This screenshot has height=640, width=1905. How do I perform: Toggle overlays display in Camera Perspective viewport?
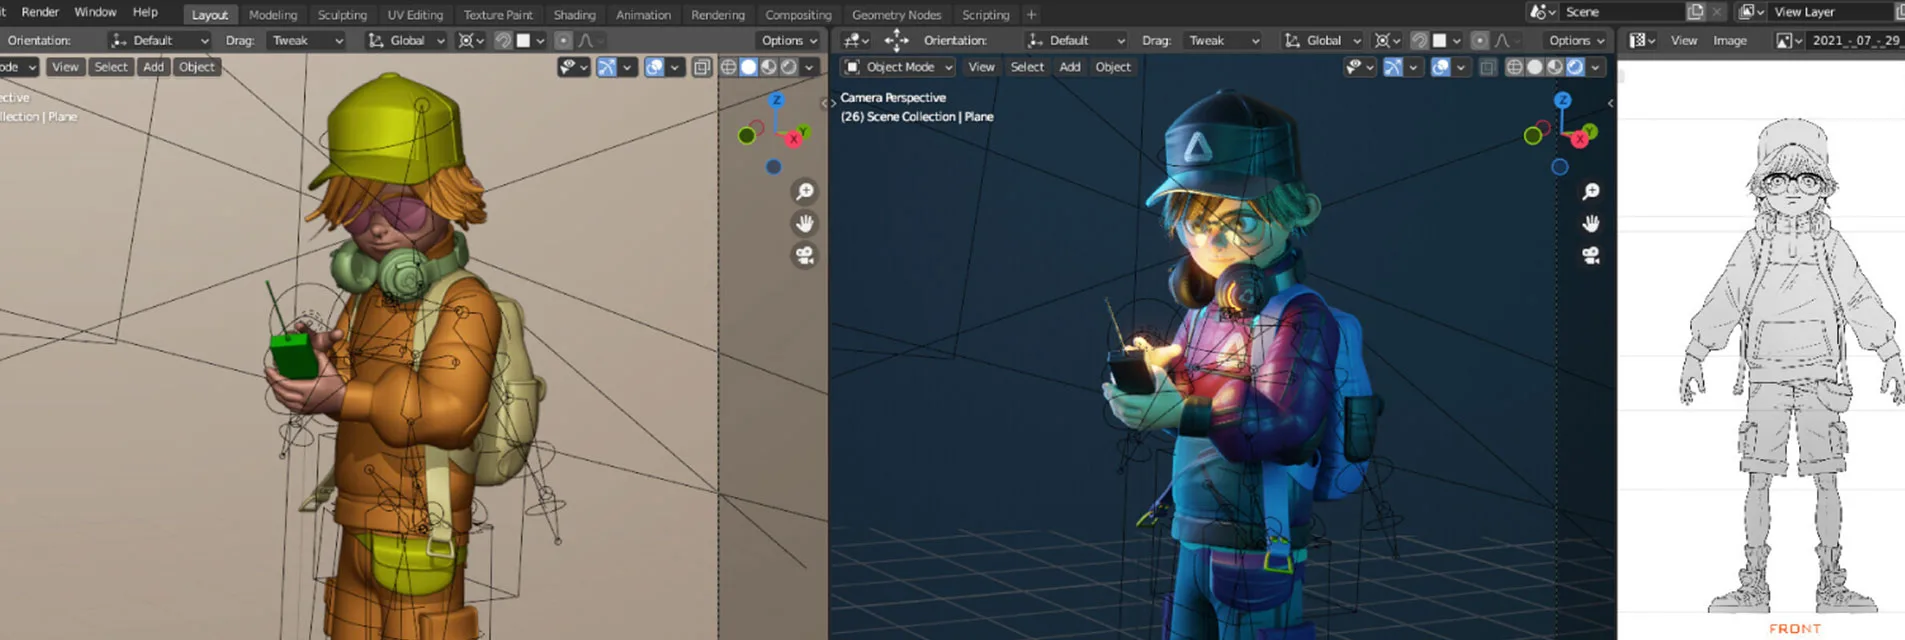click(x=1440, y=67)
